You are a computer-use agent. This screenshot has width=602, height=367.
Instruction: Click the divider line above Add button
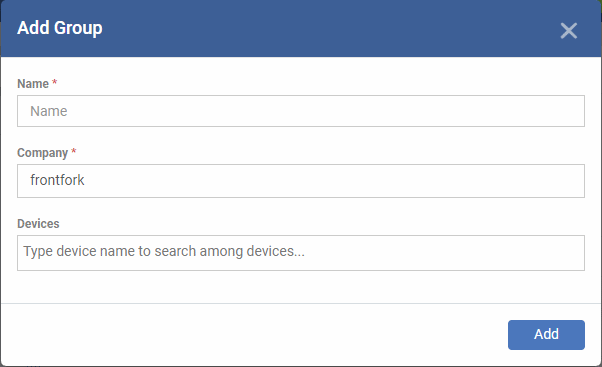click(x=301, y=304)
